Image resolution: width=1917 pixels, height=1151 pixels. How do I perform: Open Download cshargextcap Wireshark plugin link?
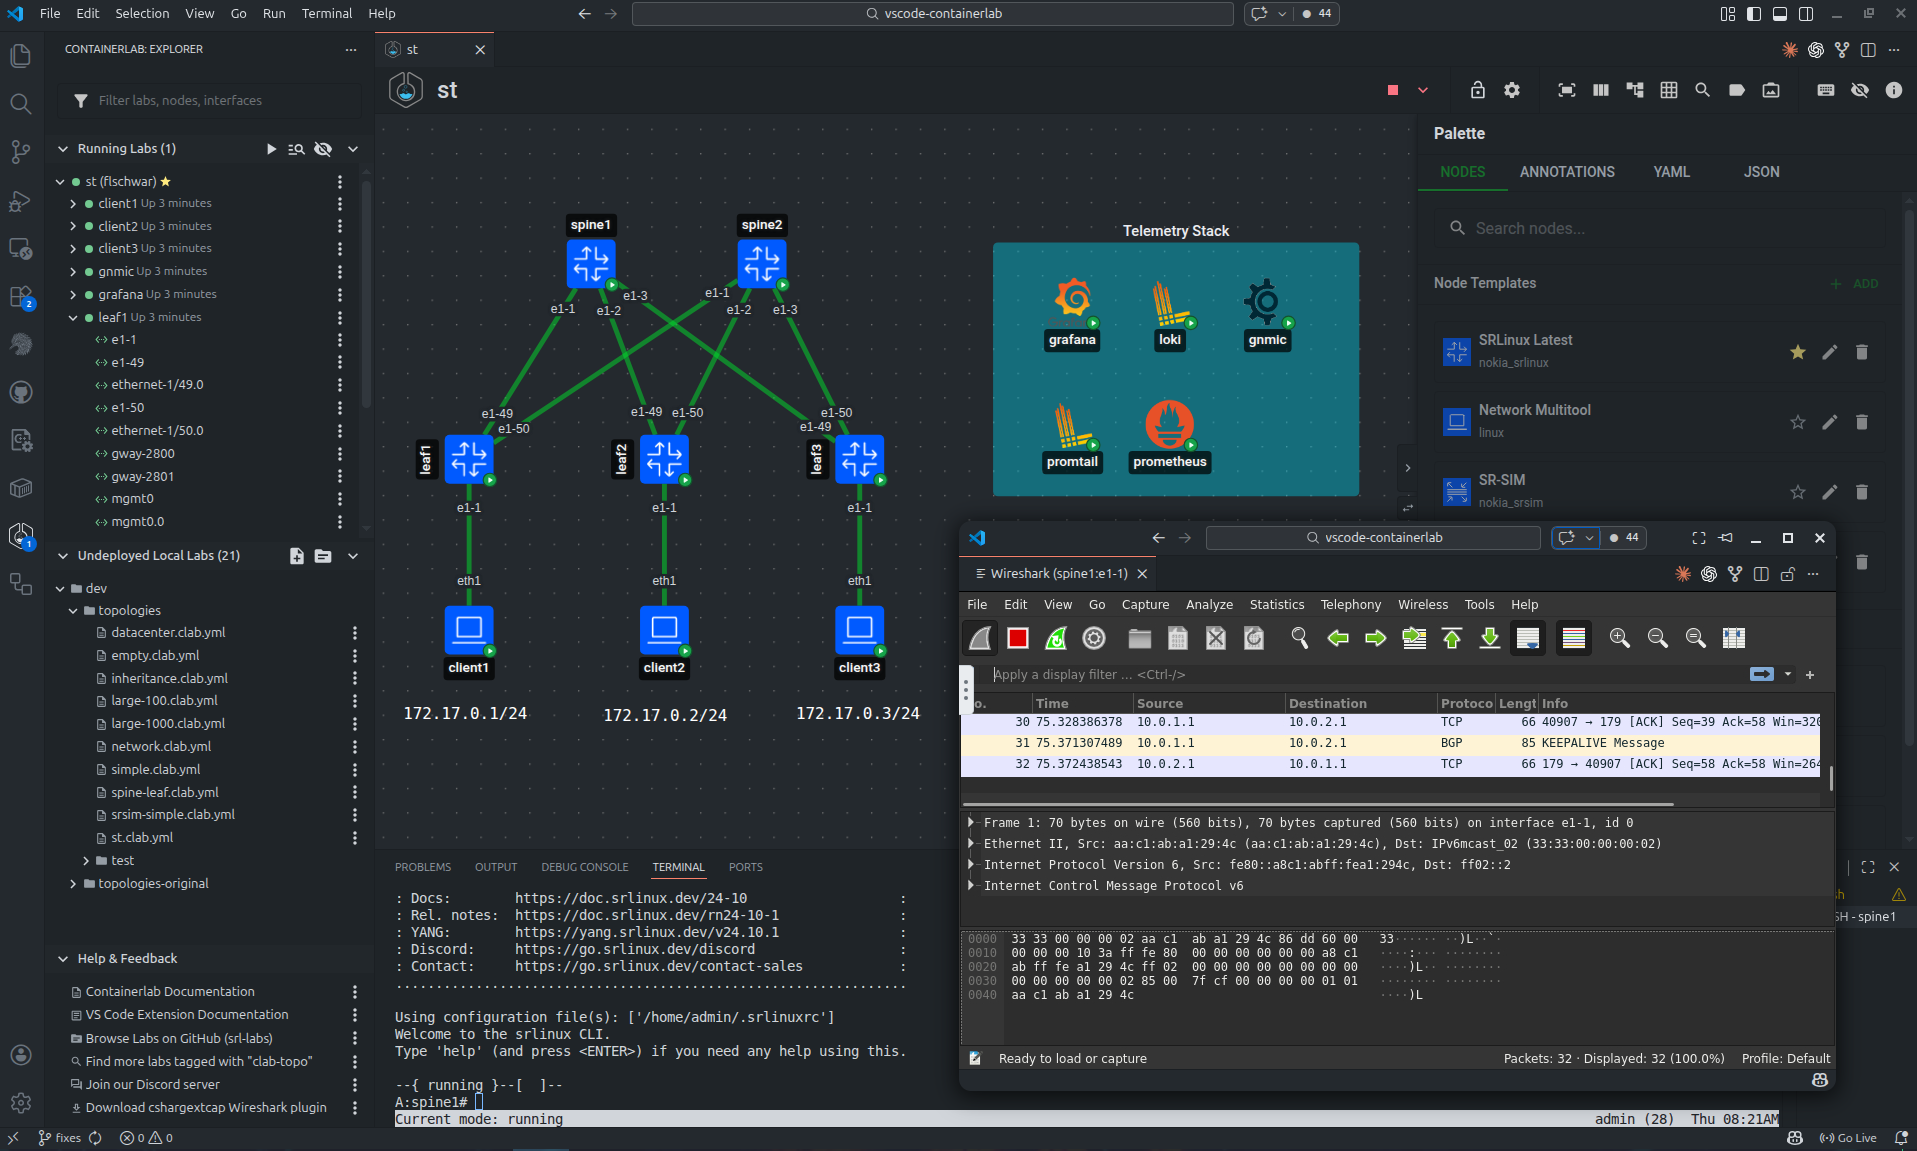click(x=206, y=1108)
